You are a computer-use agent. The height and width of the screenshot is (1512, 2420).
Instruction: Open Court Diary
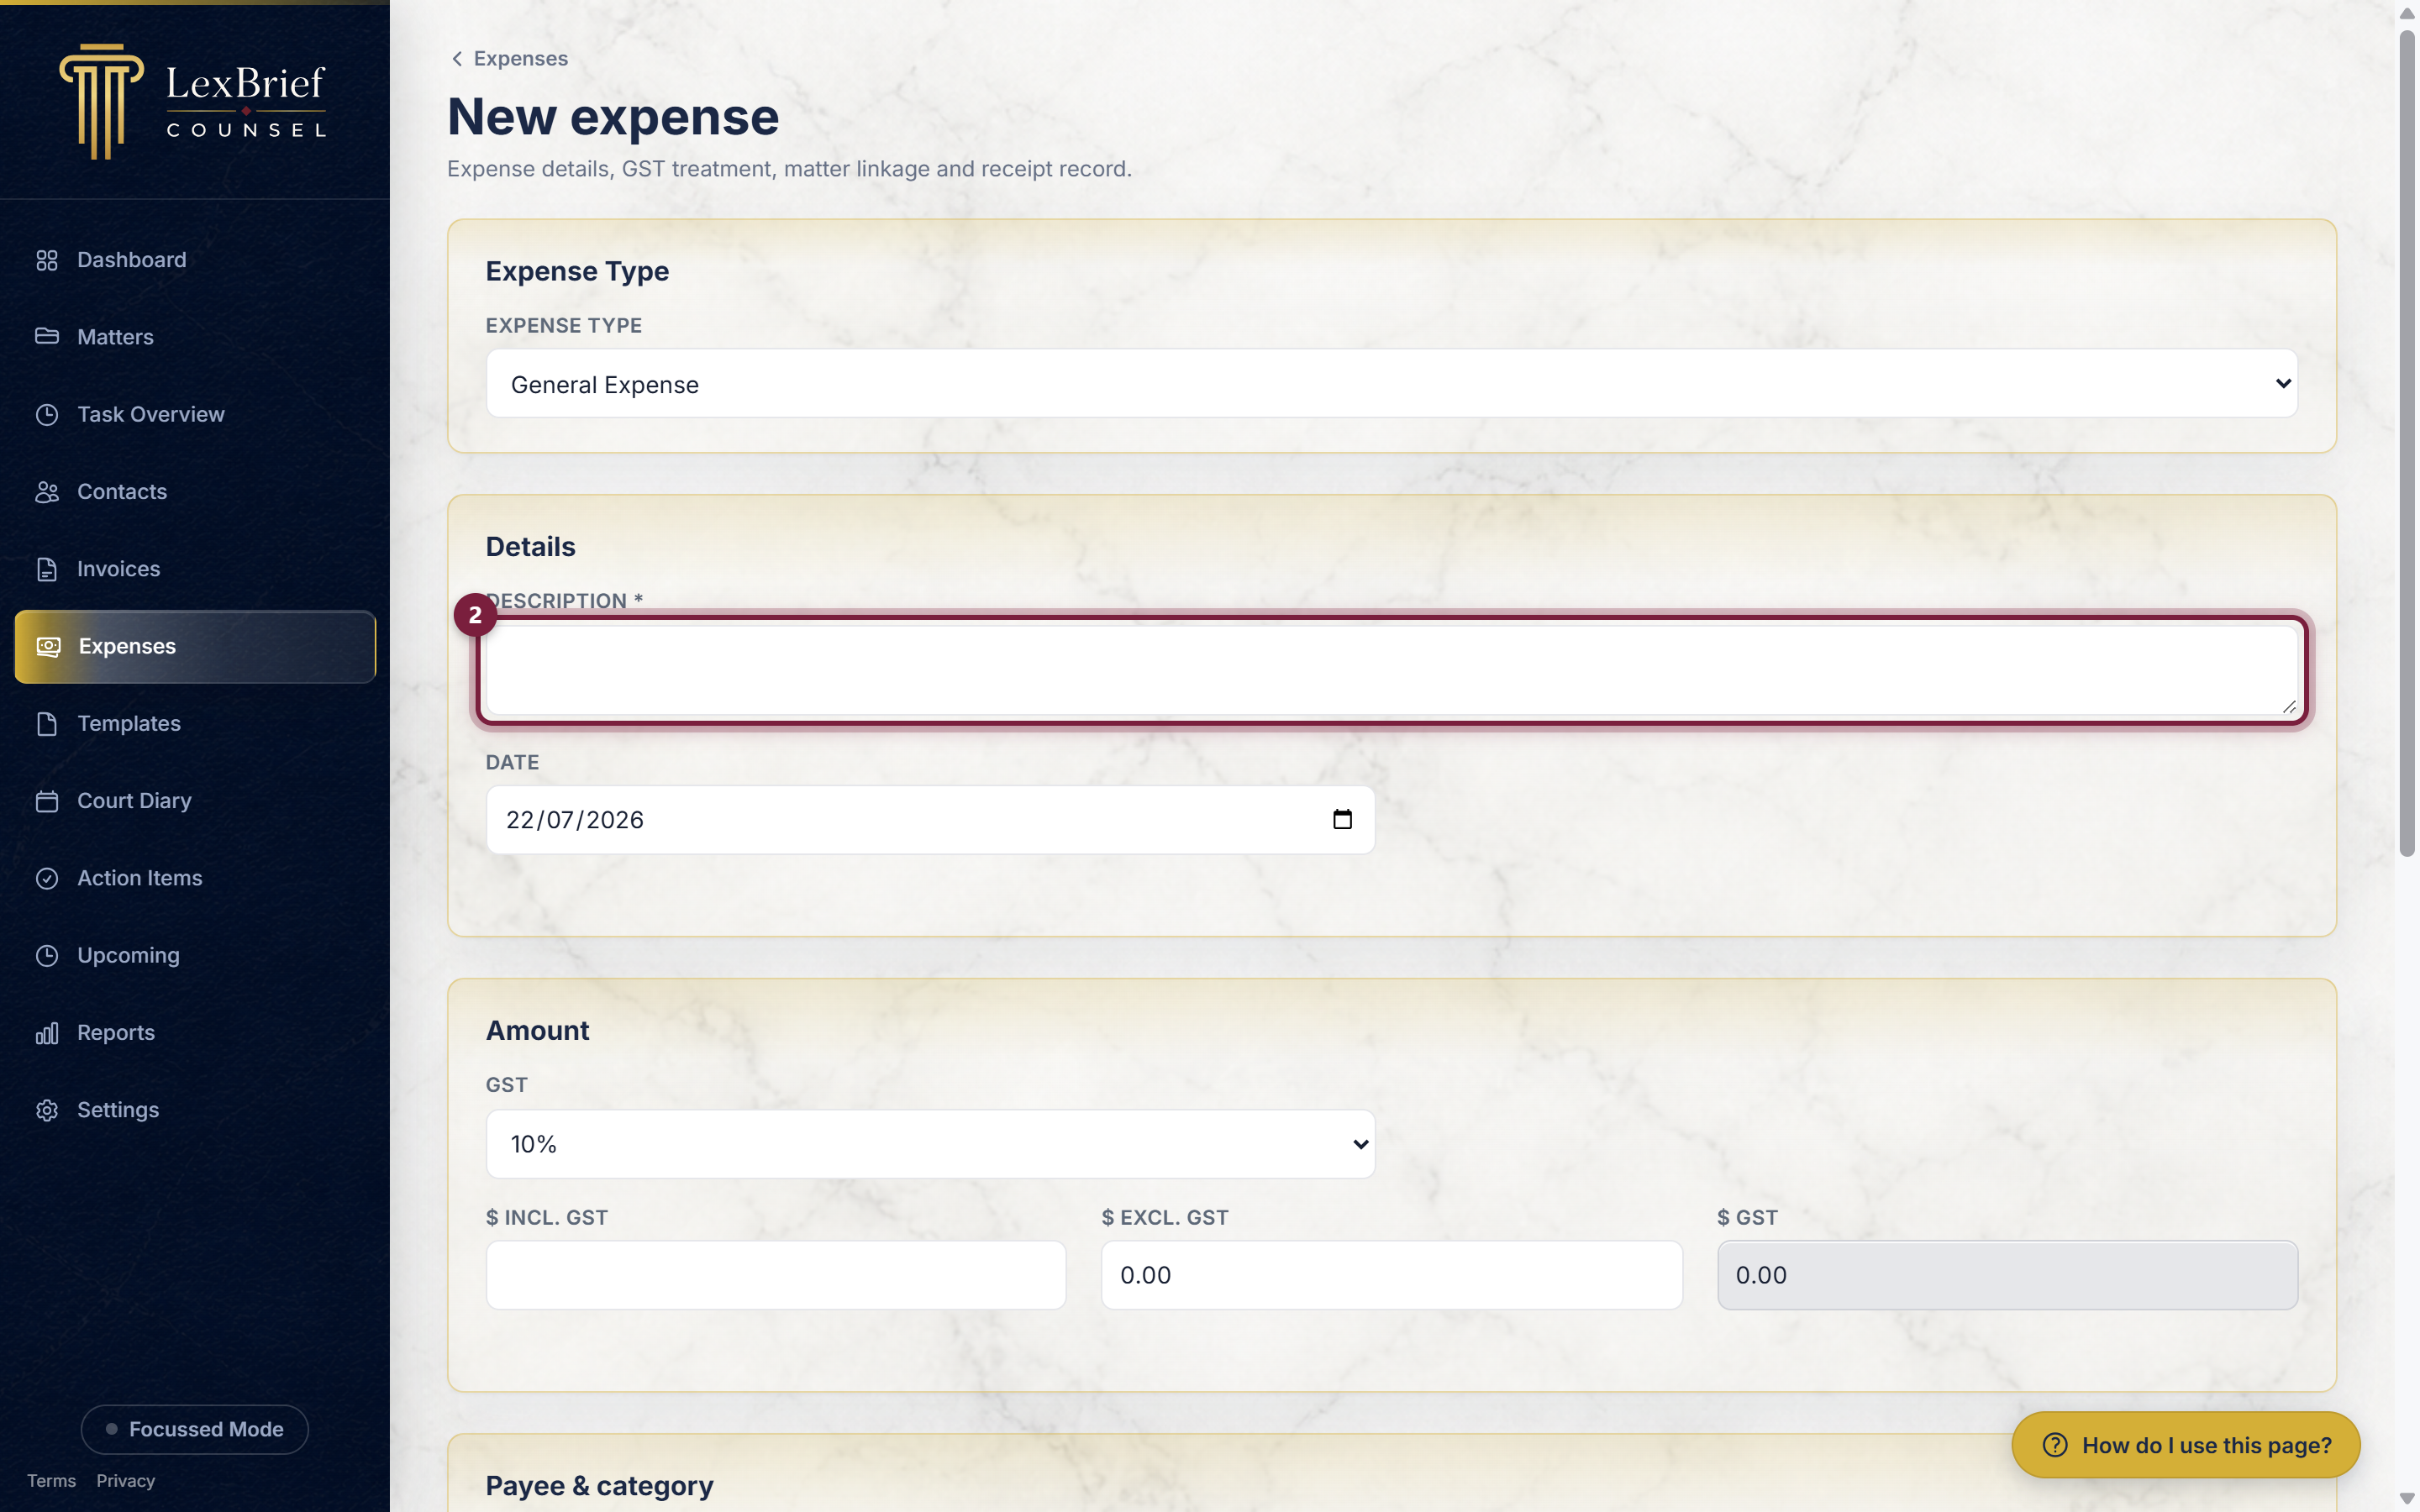195,801
